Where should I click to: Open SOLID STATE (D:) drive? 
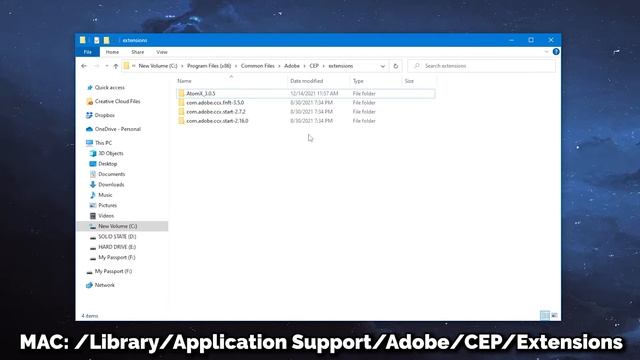[117, 236]
